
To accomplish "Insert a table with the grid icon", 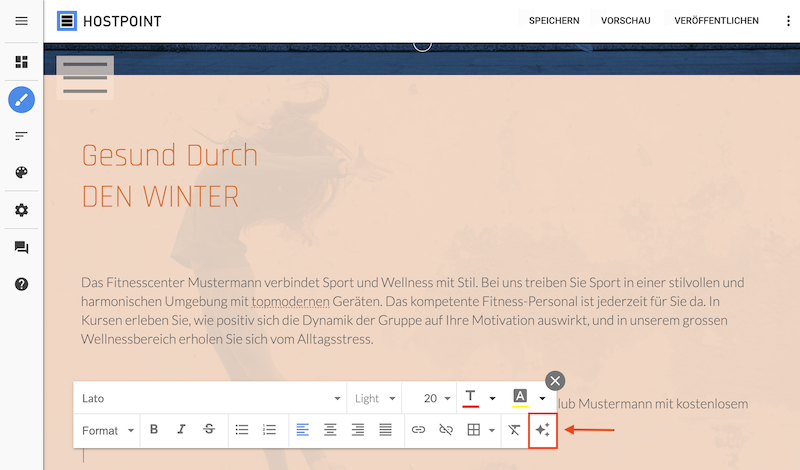I will 473,430.
